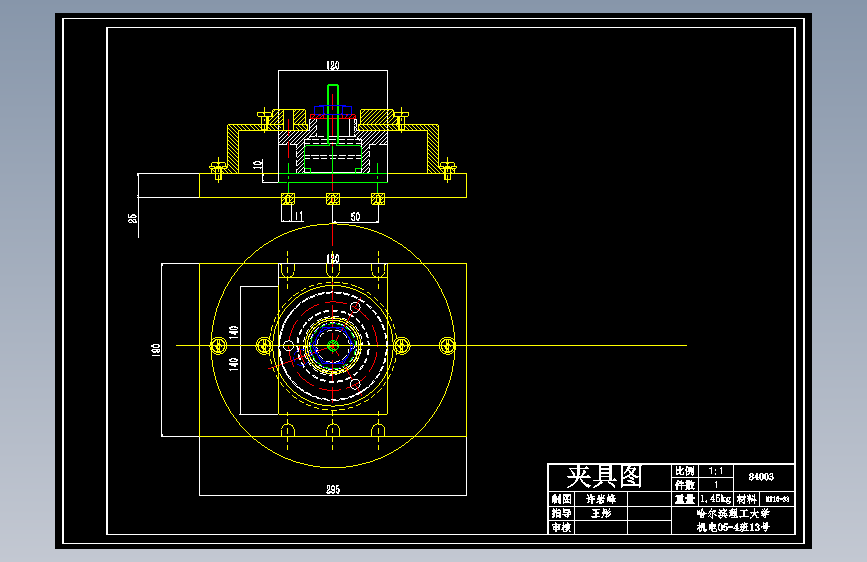Click the weight value 1.45kg
This screenshot has height=562, width=867.
715,499
